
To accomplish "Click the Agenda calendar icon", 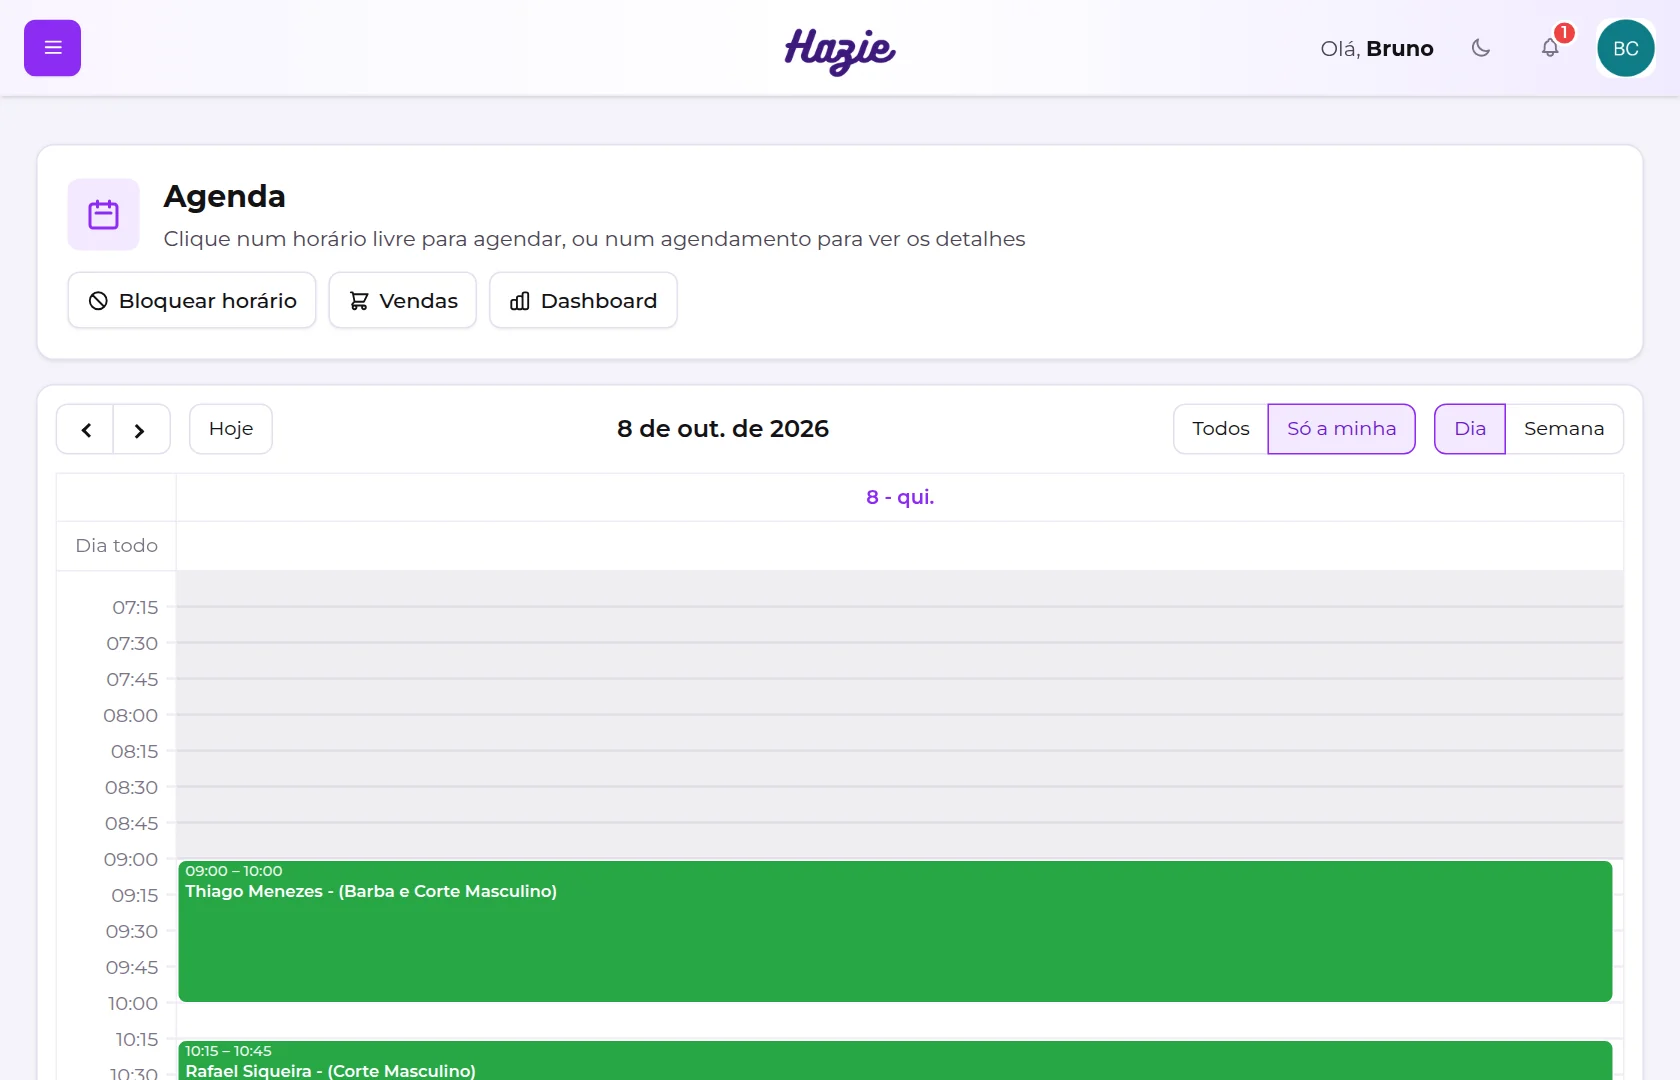I will pyautogui.click(x=104, y=214).
